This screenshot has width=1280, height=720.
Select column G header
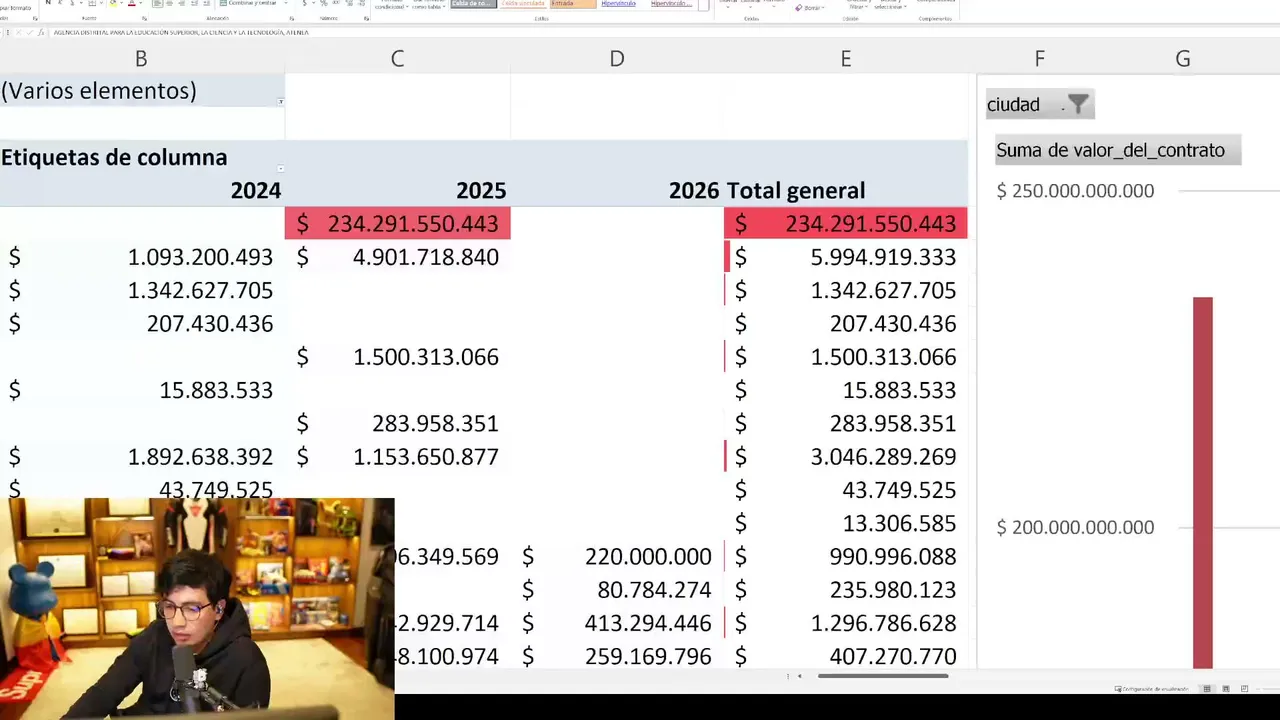1183,59
